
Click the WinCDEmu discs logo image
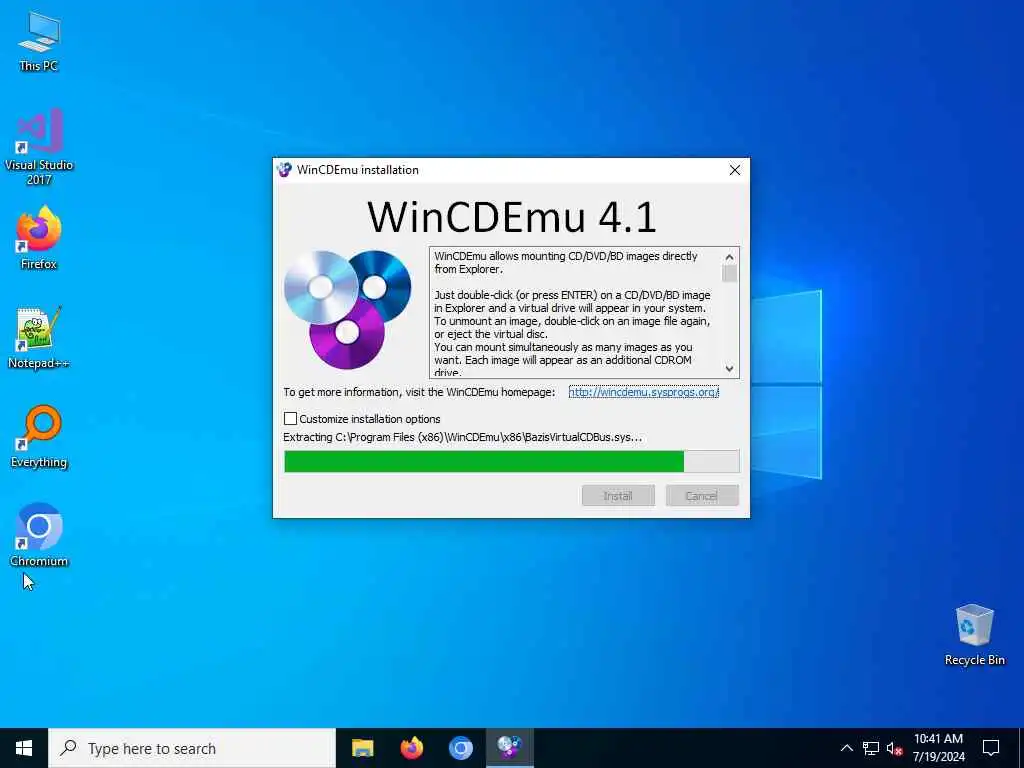click(x=347, y=309)
